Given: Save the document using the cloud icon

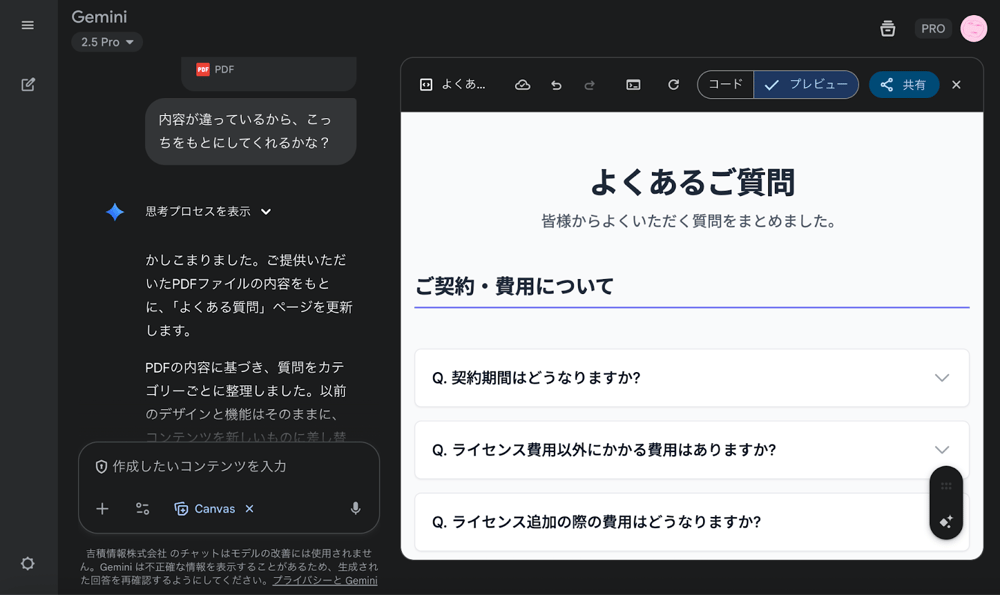Looking at the screenshot, I should [522, 85].
